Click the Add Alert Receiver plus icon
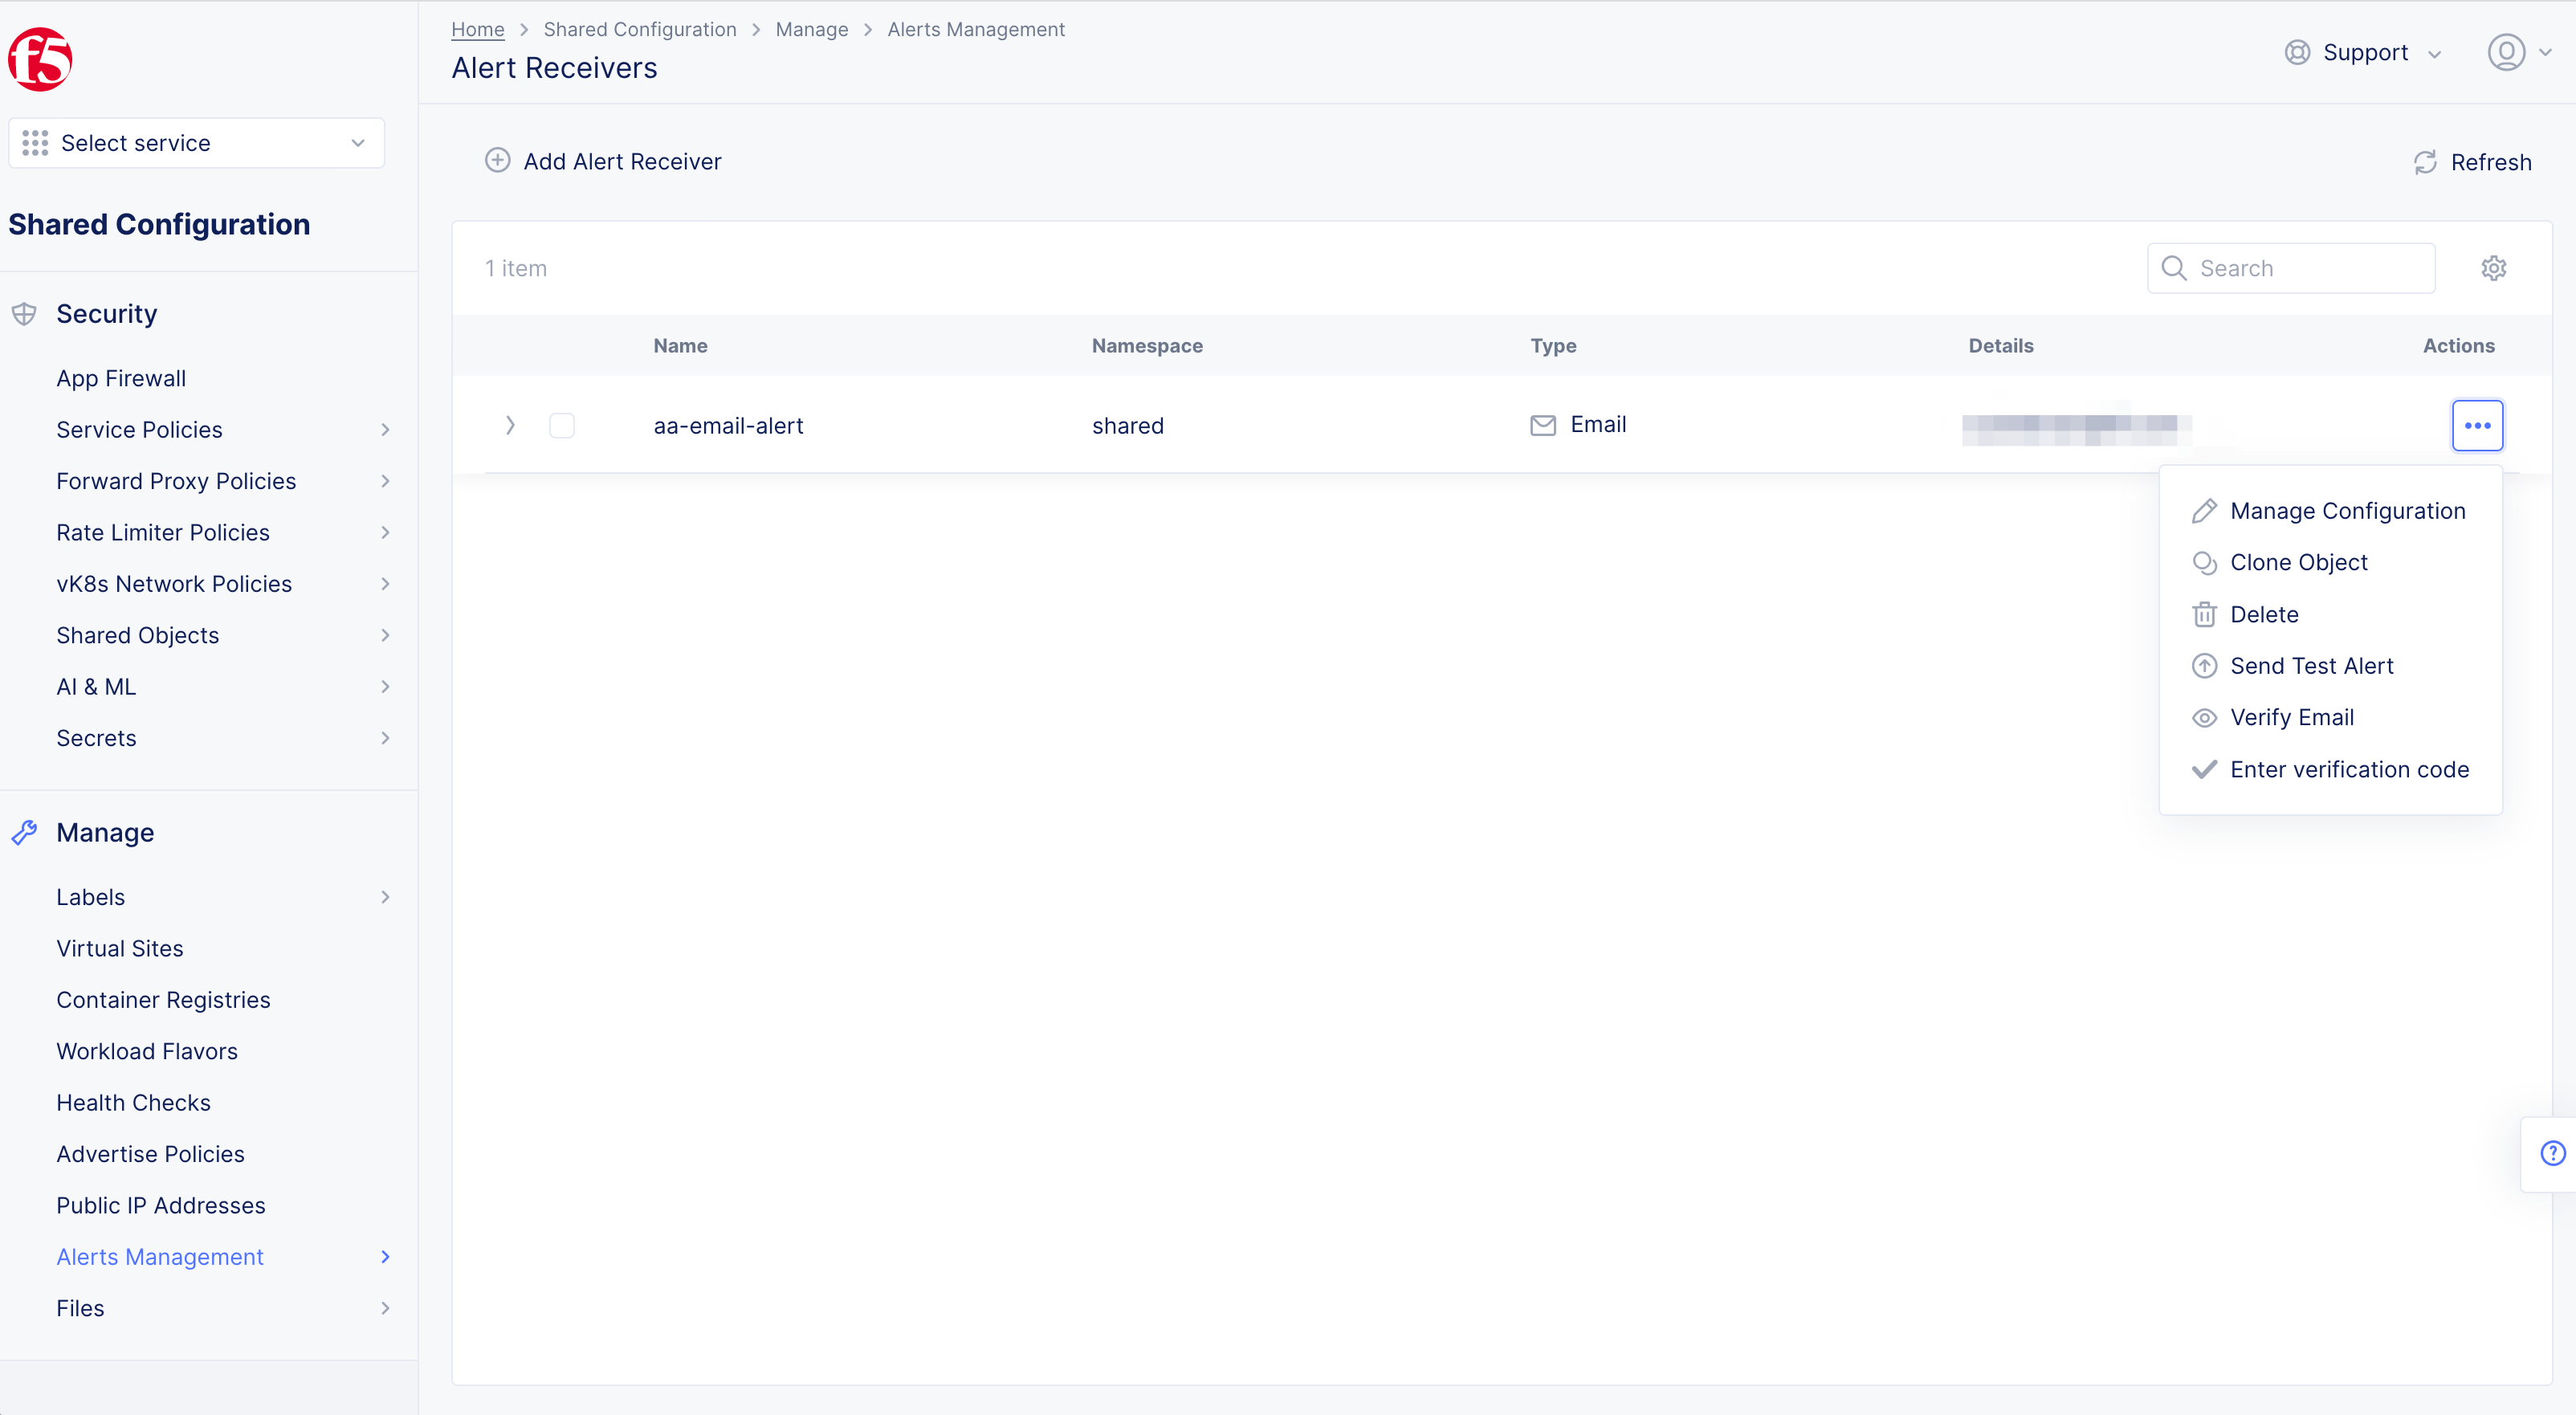The height and width of the screenshot is (1415, 2576). pos(498,160)
